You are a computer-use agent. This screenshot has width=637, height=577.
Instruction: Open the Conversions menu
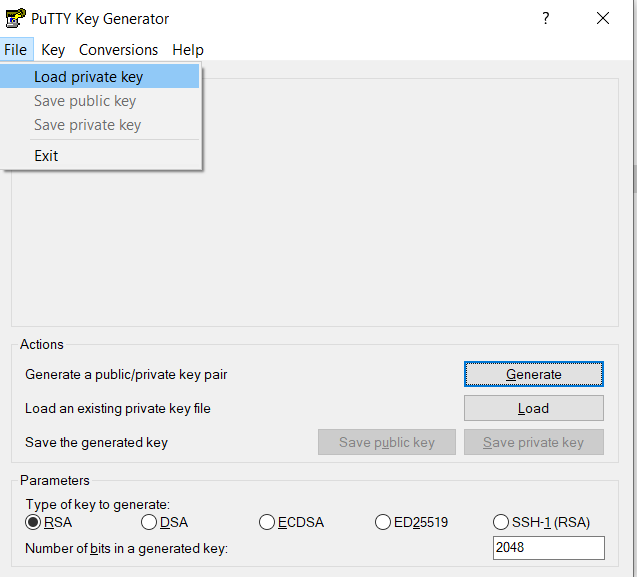[x=118, y=50]
